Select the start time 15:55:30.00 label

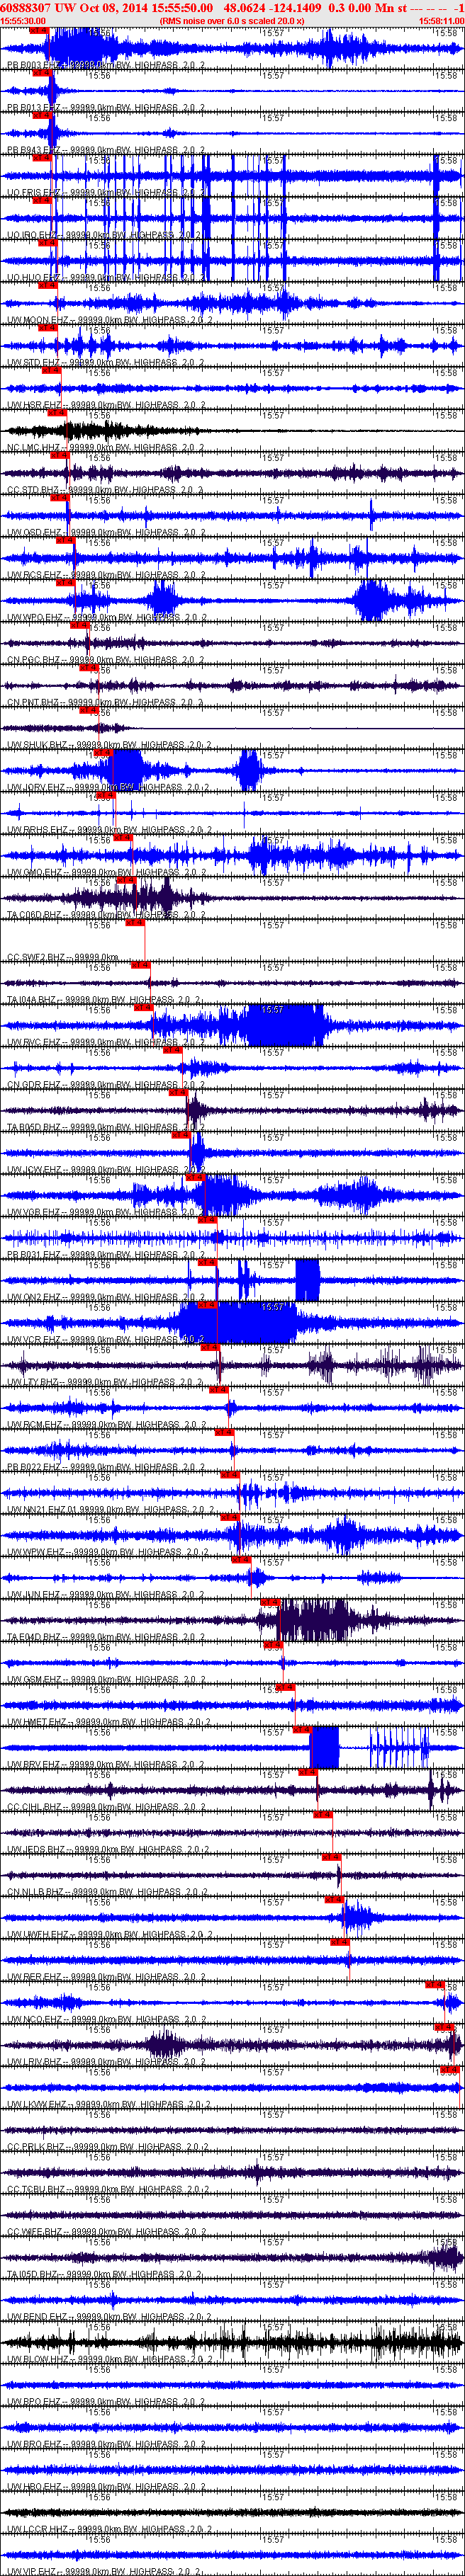click(x=22, y=20)
